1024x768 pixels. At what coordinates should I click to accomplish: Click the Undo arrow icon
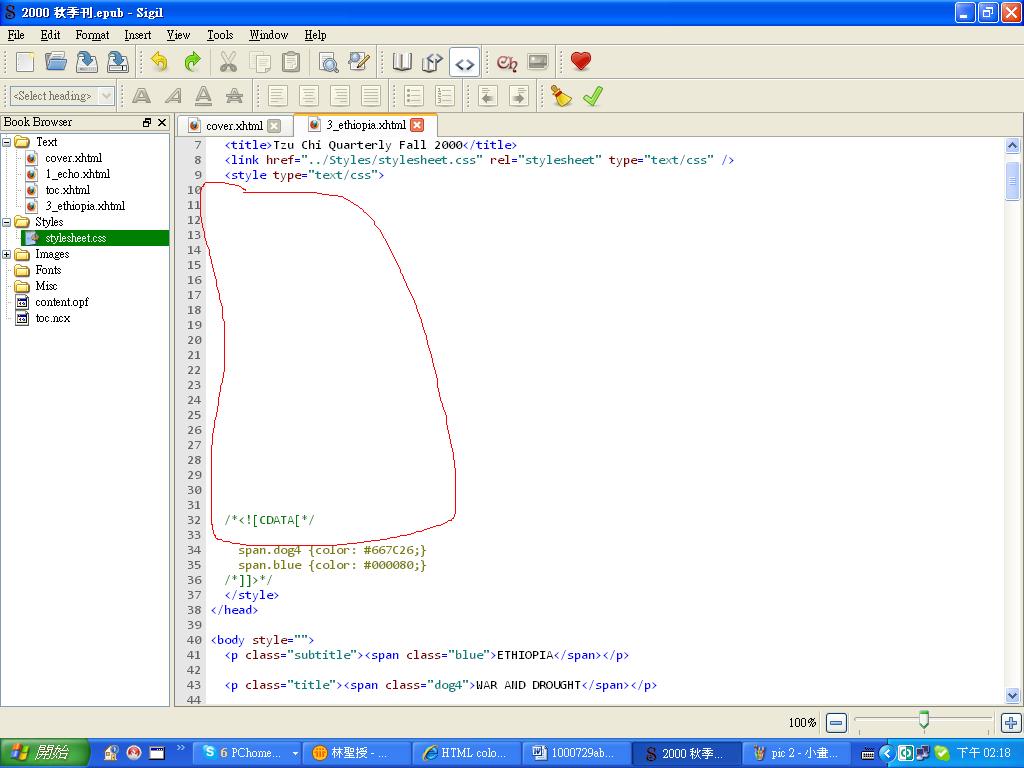160,62
